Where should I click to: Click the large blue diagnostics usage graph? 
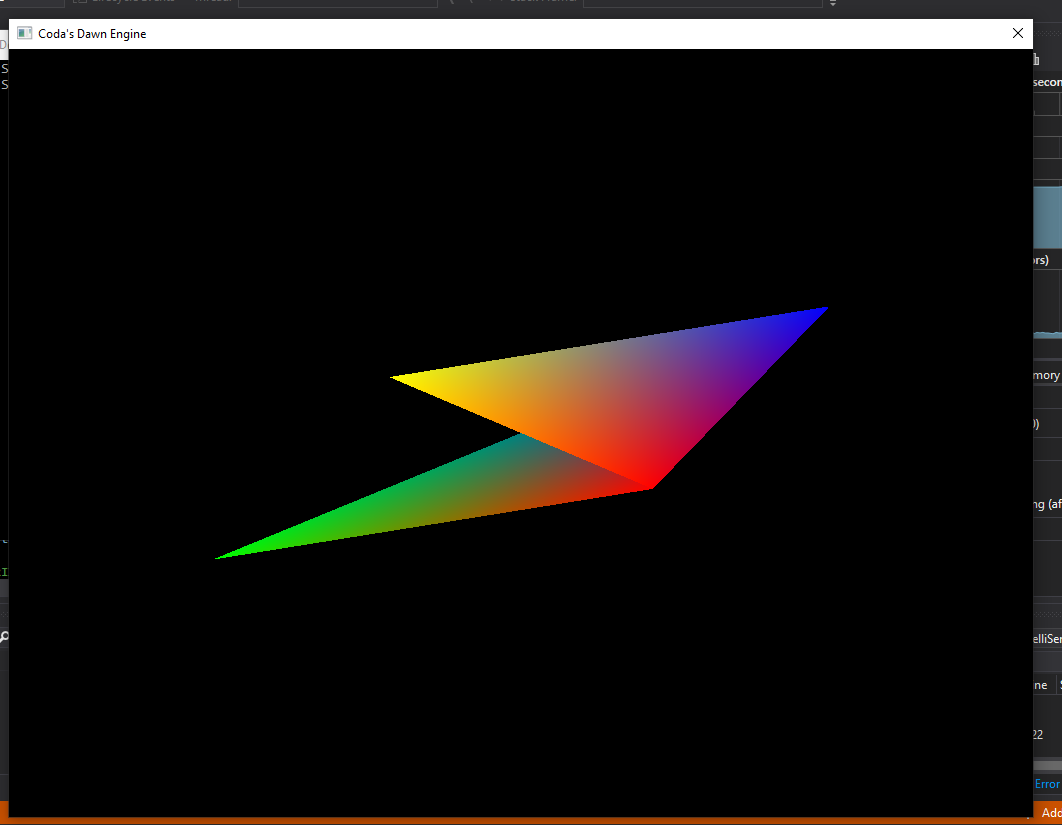pos(1047,215)
